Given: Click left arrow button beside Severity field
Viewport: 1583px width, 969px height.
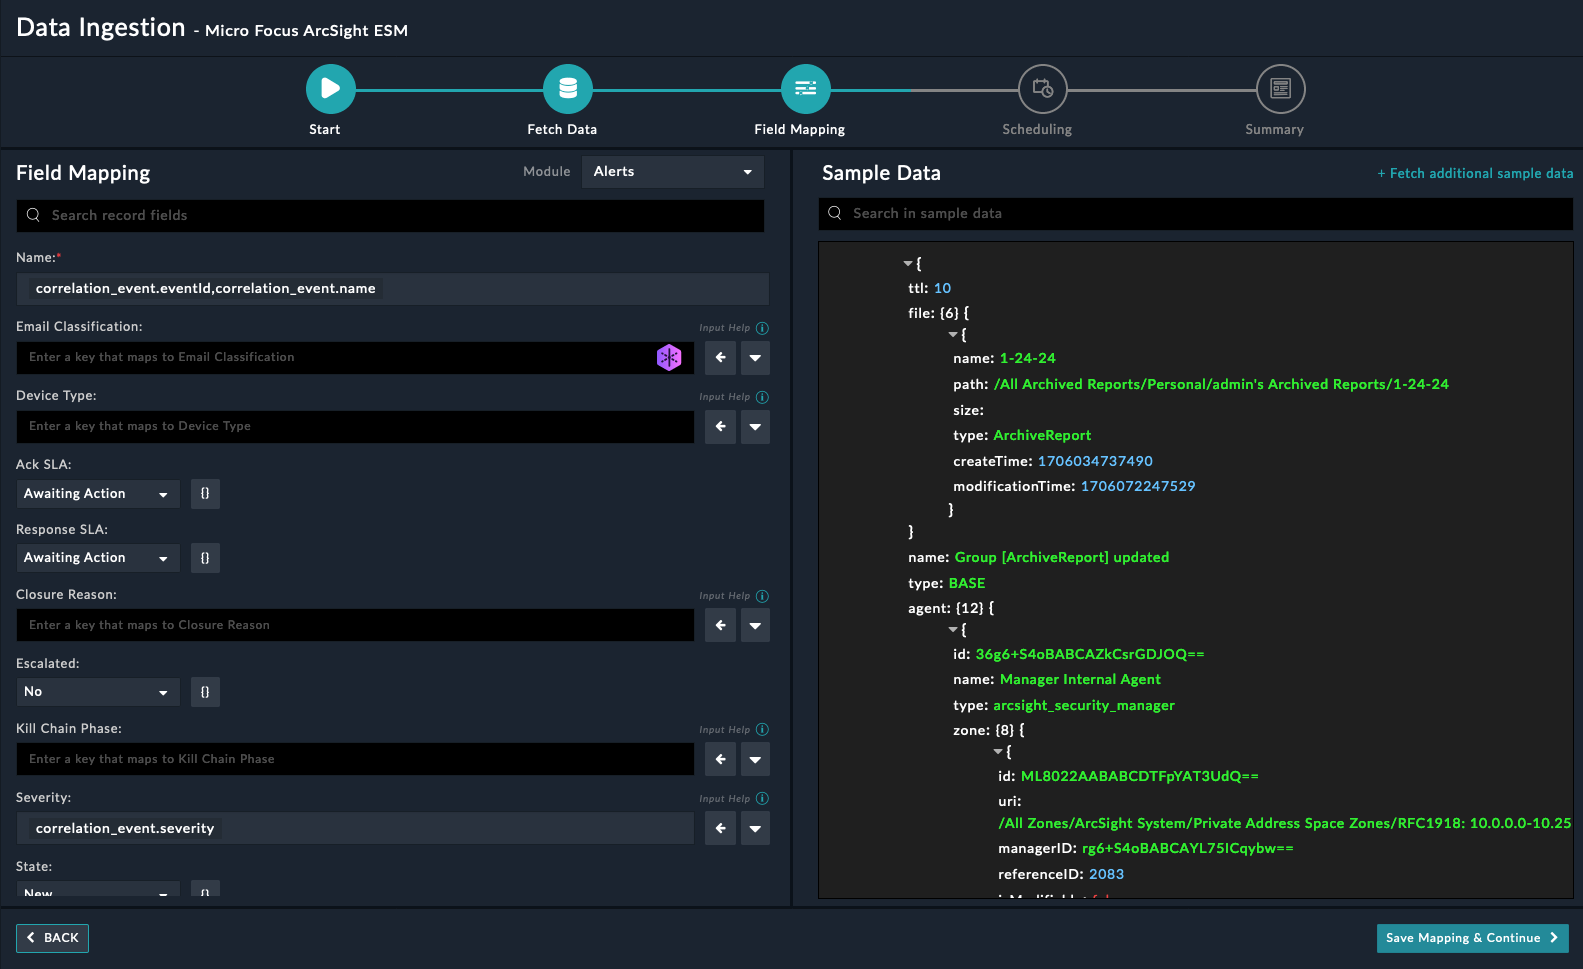Looking at the screenshot, I should (720, 828).
